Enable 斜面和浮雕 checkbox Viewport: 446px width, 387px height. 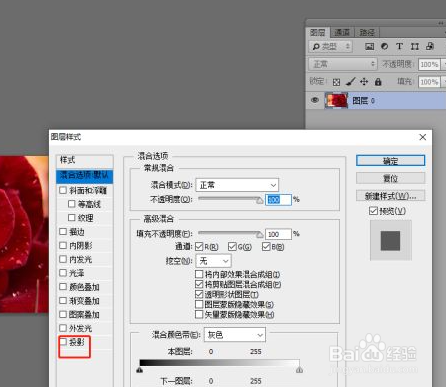(63, 190)
